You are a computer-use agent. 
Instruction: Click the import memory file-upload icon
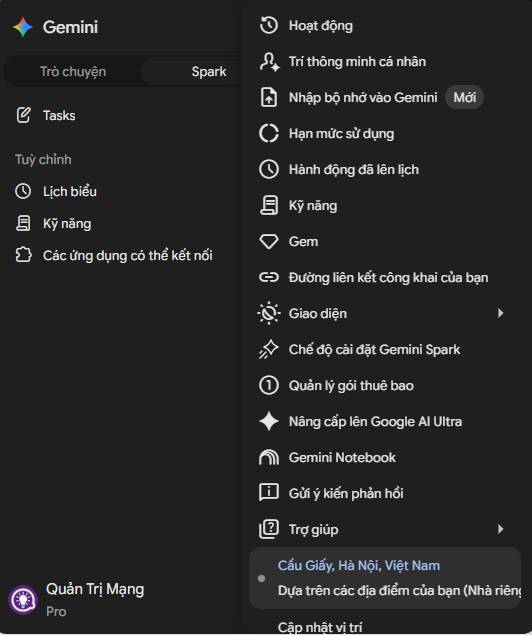269,98
